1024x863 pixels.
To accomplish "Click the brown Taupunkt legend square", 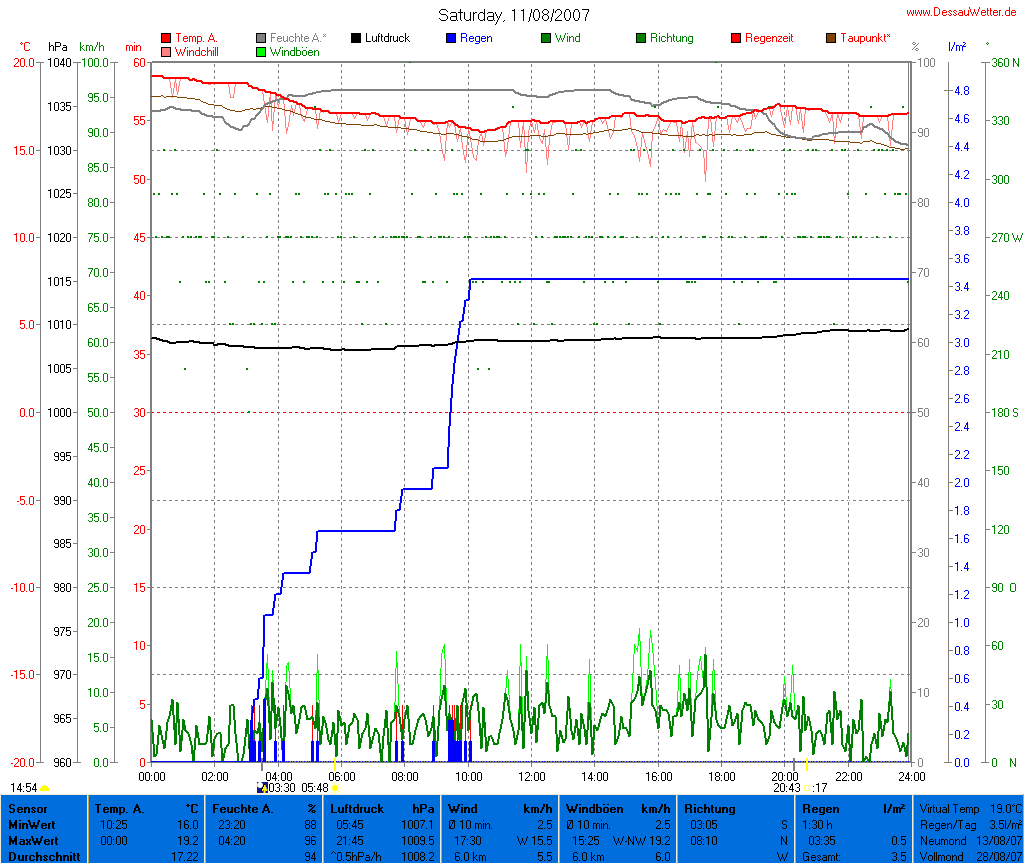I will (x=831, y=38).
